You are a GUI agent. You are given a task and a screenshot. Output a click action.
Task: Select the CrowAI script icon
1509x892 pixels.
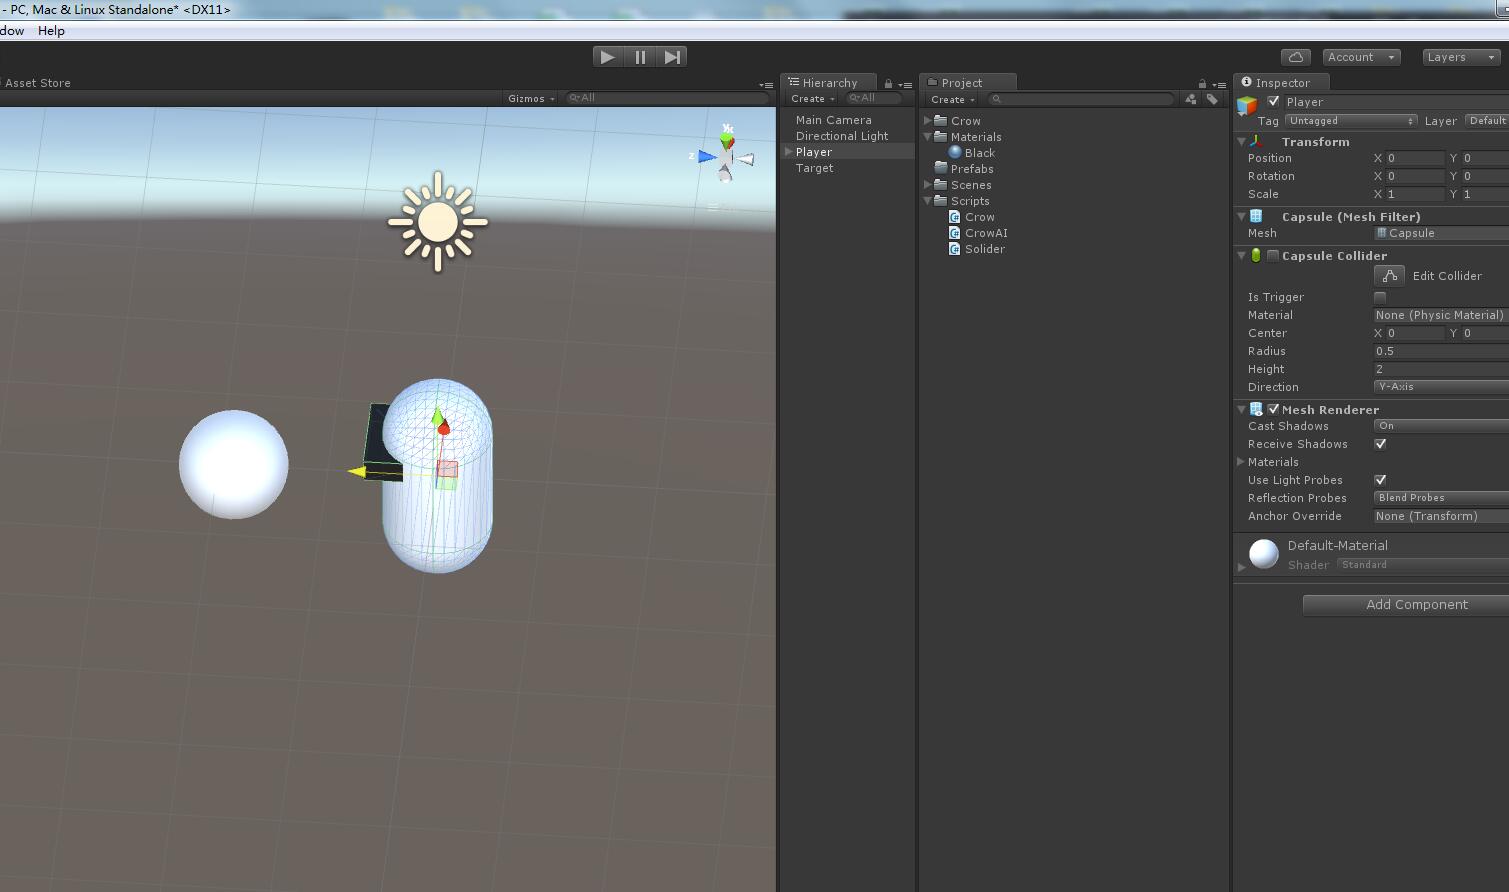point(955,232)
